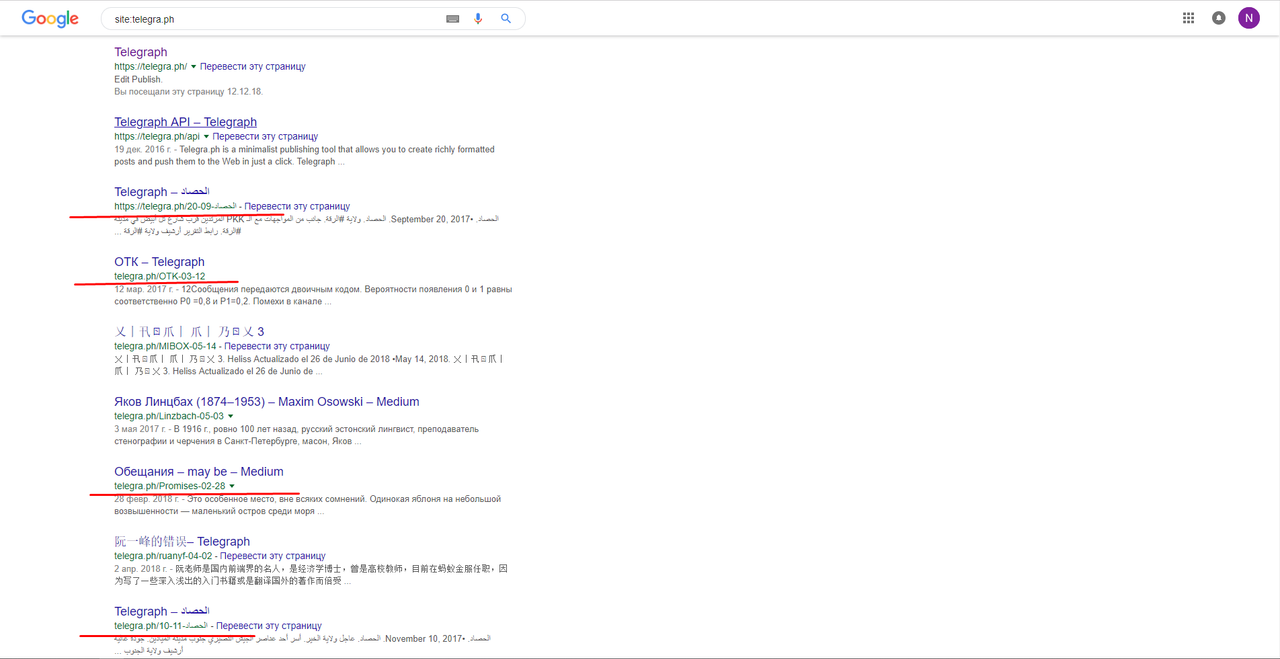Image resolution: width=1280 pixels, height=659 pixels.
Task: Expand dropdown arrow next to telegra.ph/api
Action: point(206,137)
